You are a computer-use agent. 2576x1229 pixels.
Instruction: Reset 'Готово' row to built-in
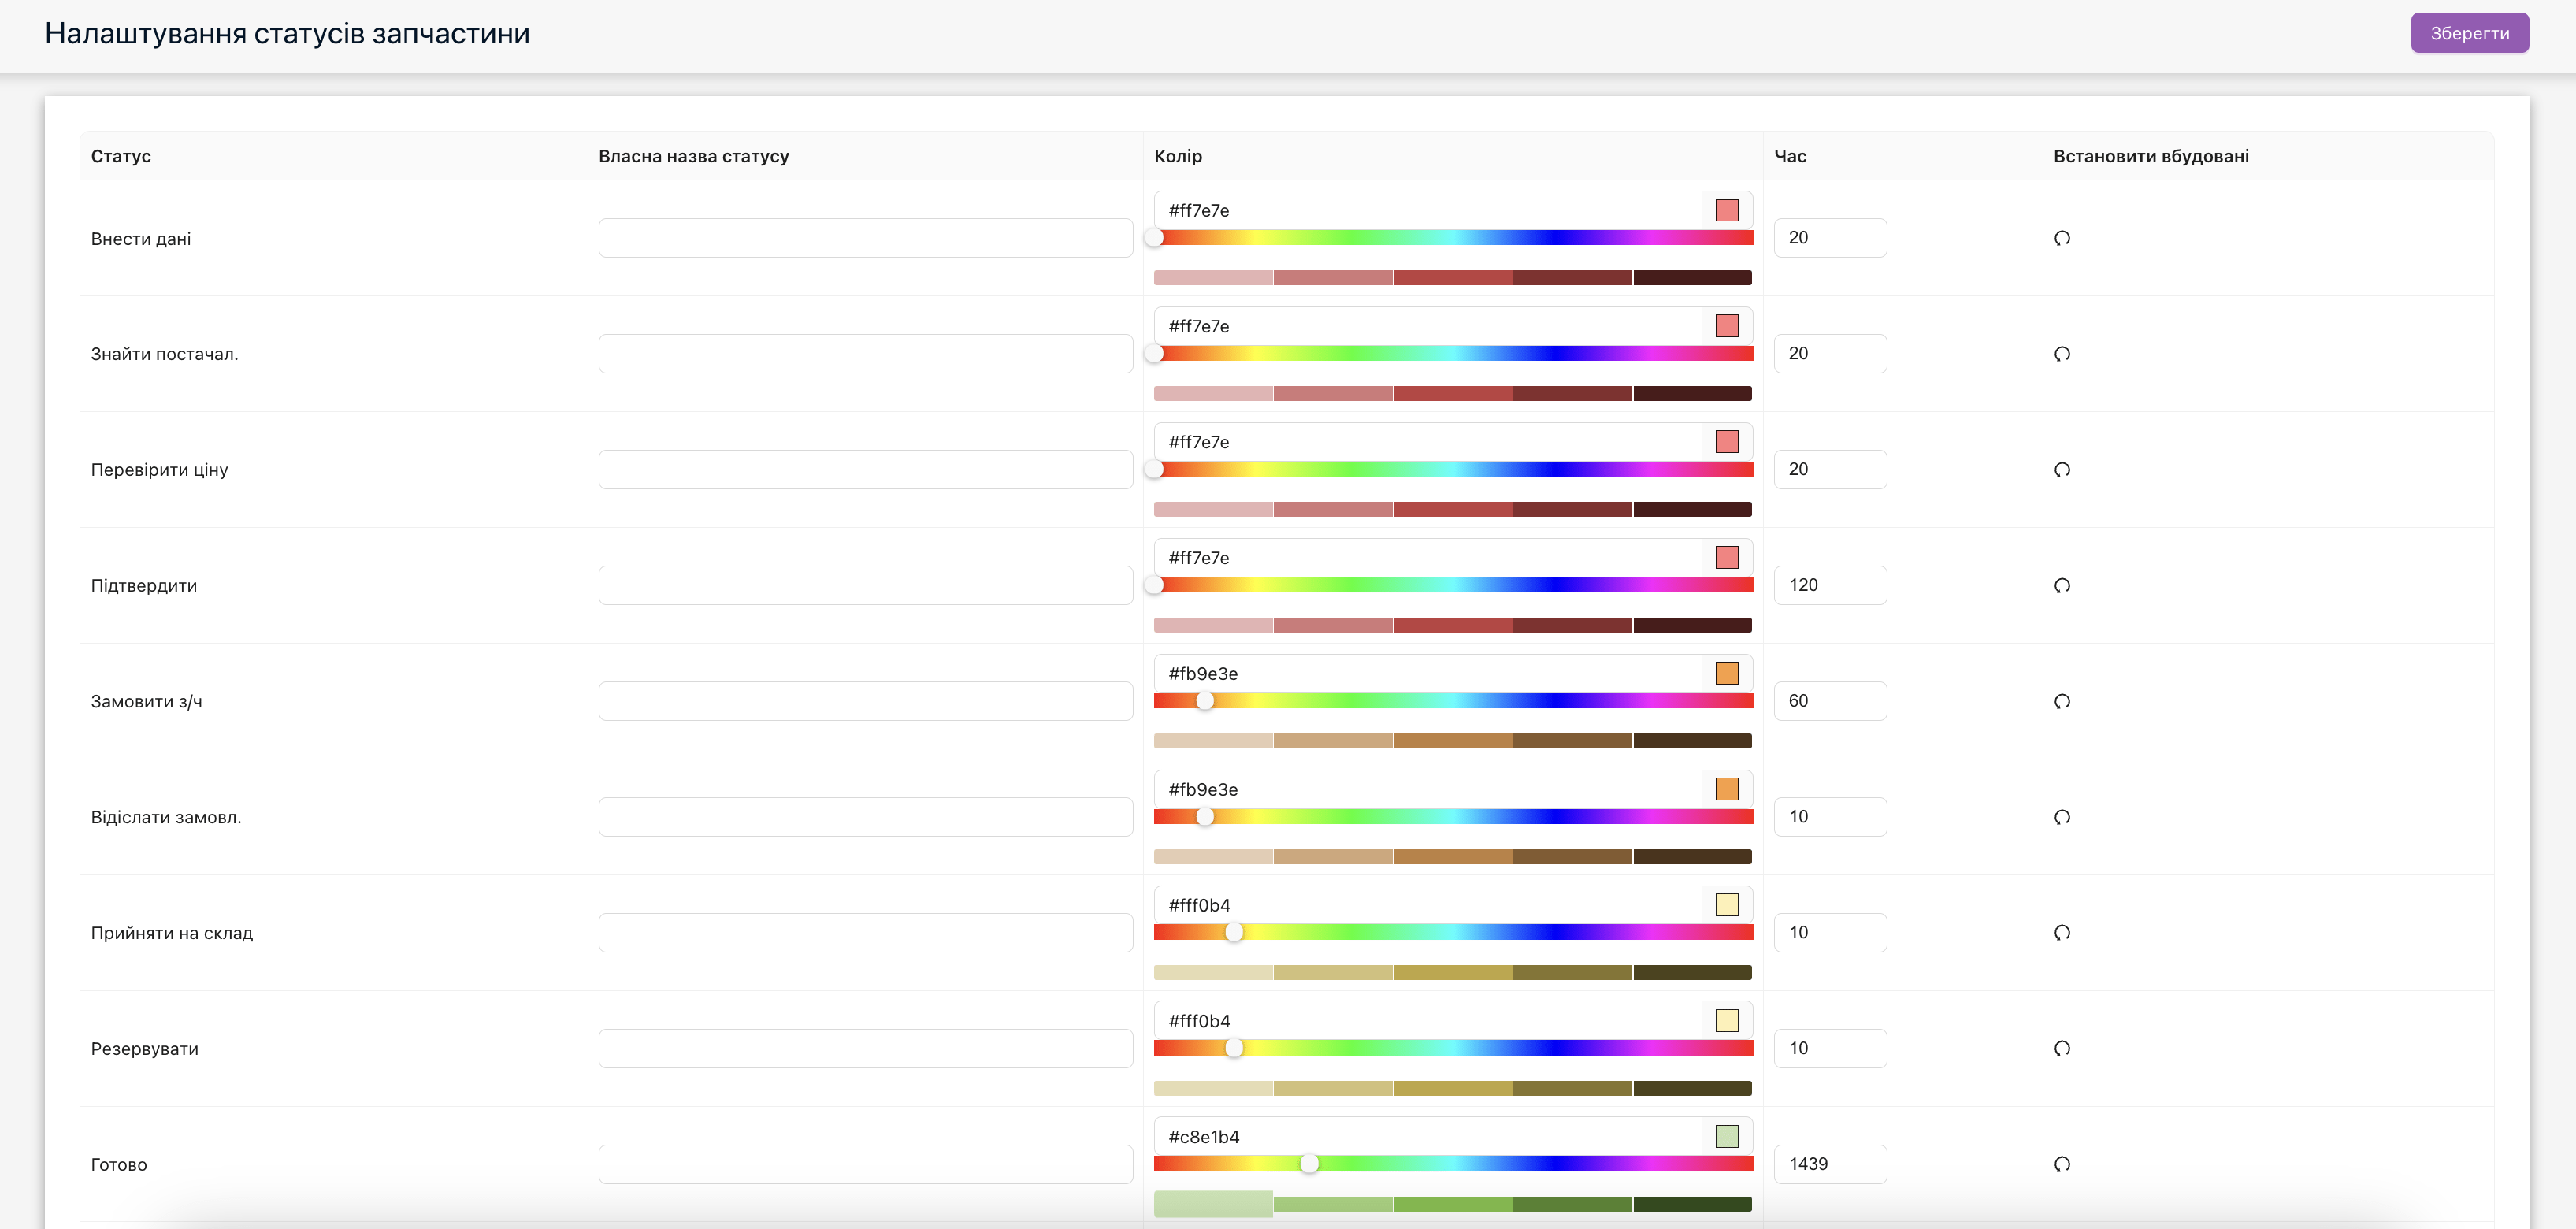(x=2061, y=1164)
